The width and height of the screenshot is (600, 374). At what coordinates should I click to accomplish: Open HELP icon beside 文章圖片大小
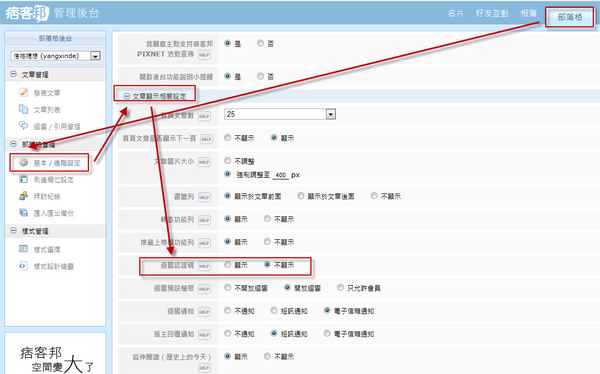(204, 162)
